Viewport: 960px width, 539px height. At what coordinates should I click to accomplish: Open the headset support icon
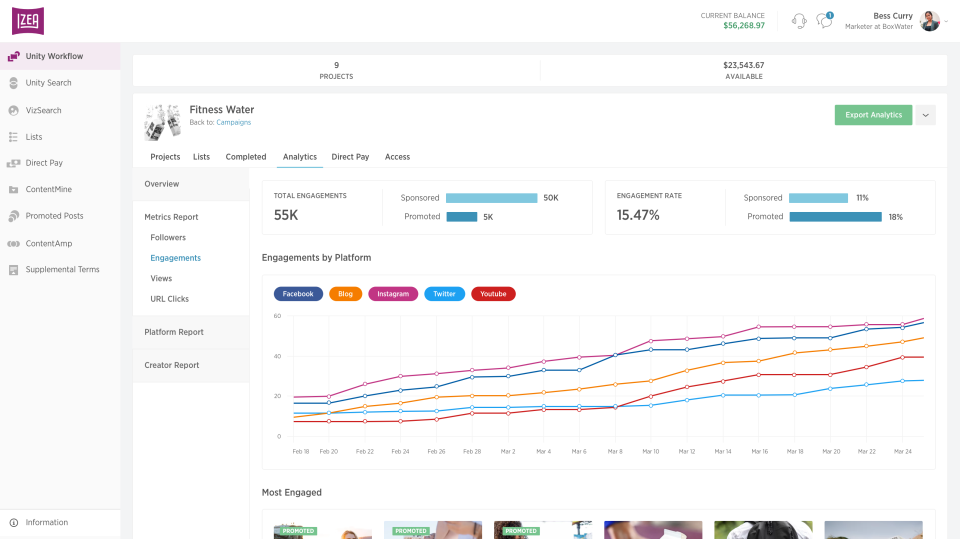[799, 21]
